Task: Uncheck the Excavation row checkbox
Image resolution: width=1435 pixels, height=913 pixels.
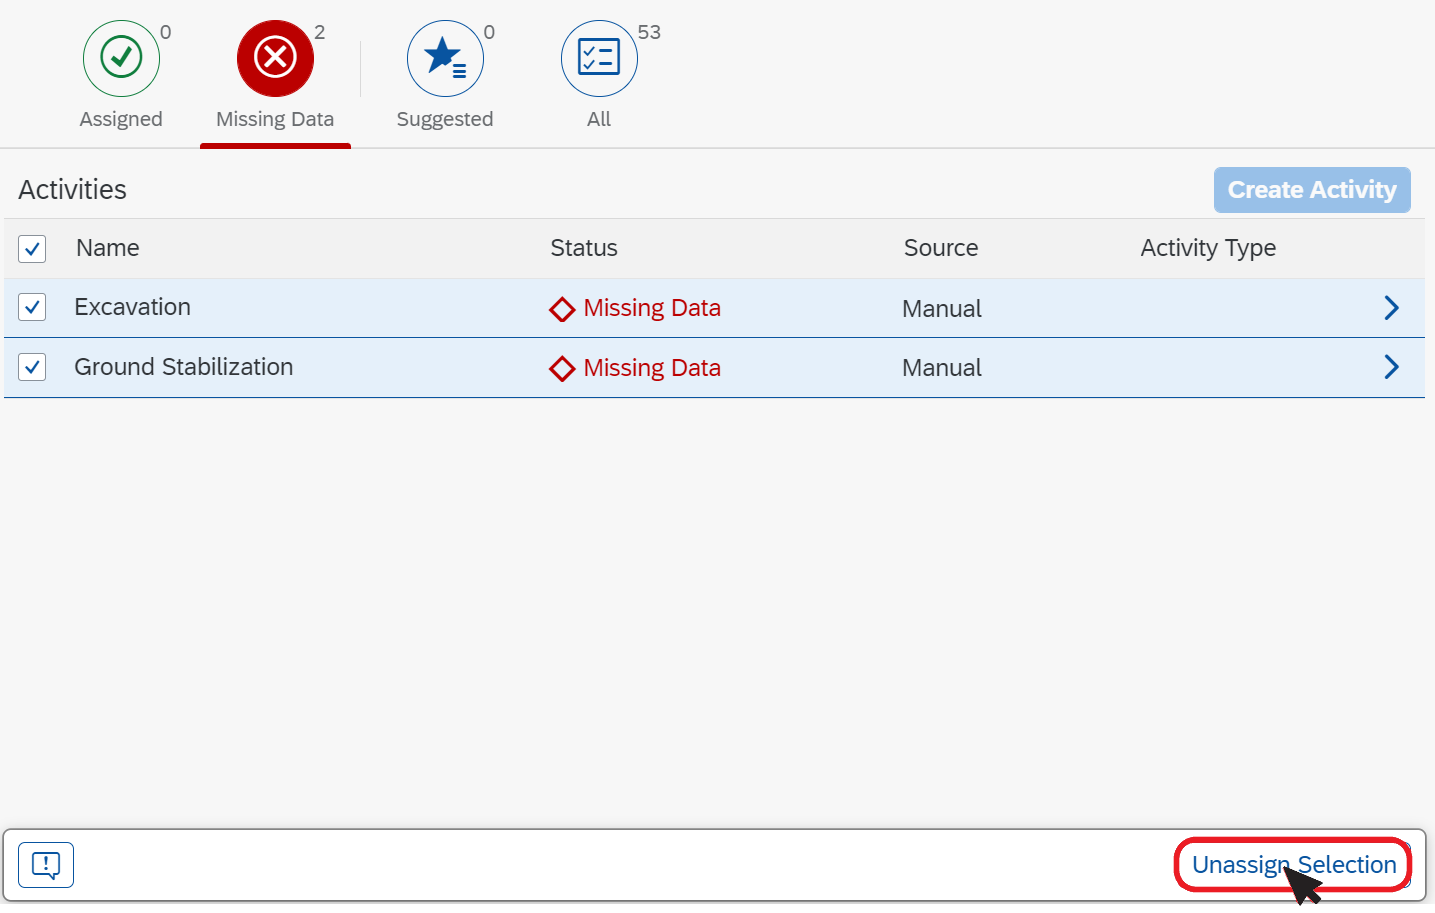Action: coord(32,307)
